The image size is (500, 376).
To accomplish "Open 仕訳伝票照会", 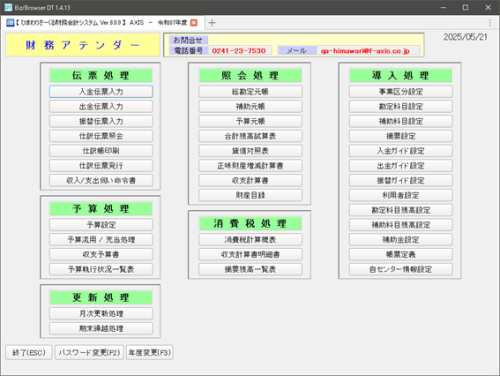I will tap(101, 136).
